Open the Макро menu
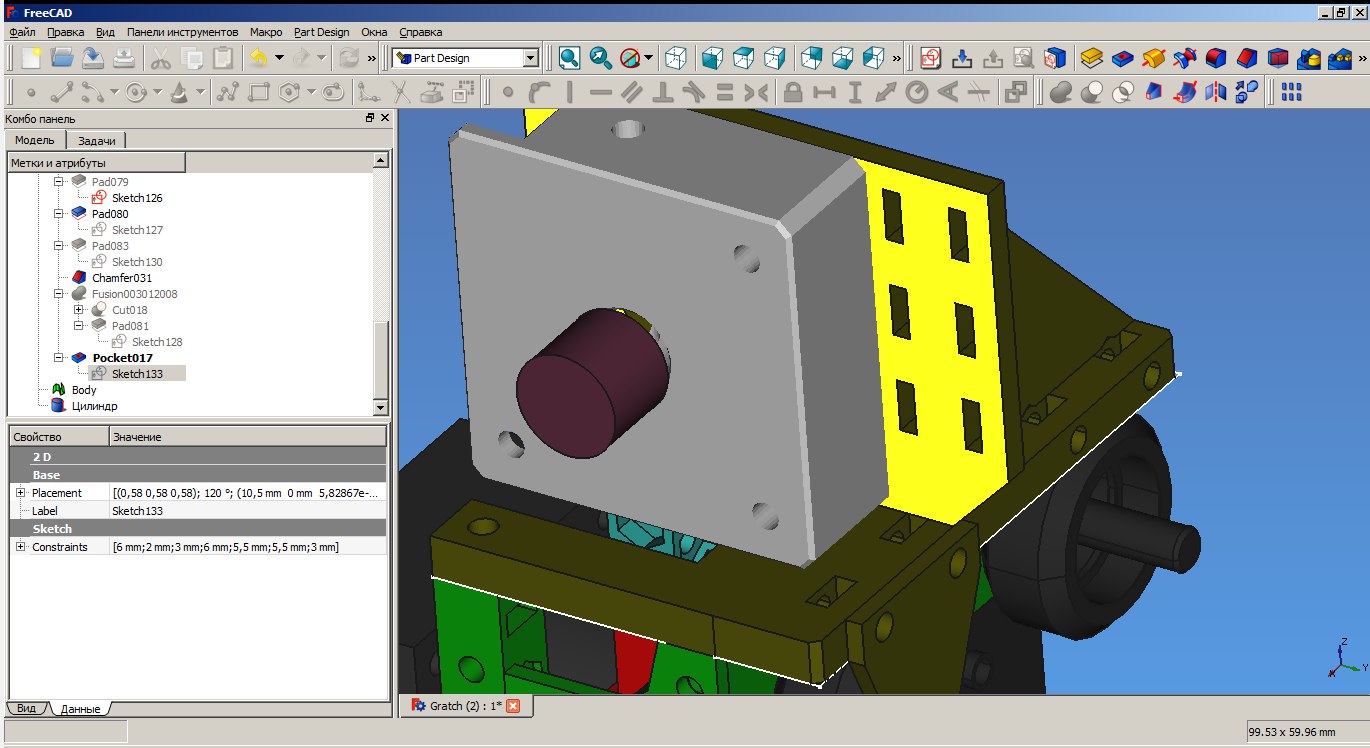Screen dimensions: 1370x748 (x=266, y=32)
